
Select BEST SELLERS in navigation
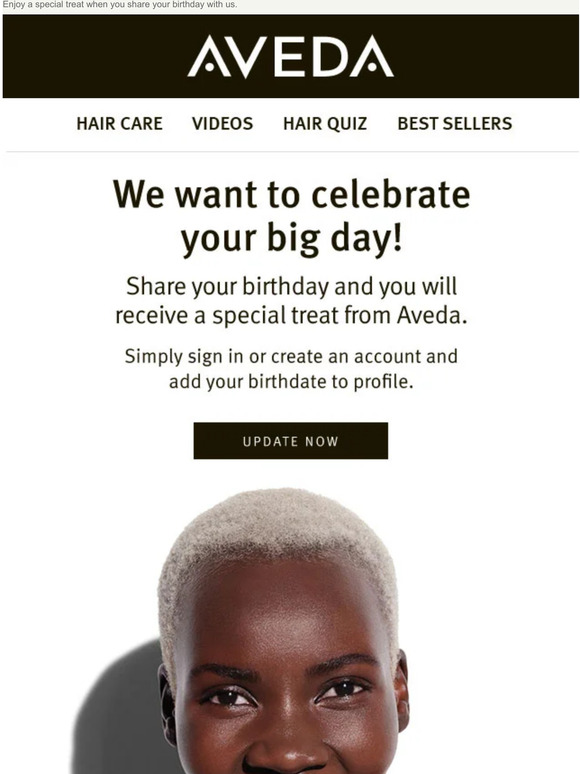click(x=455, y=123)
